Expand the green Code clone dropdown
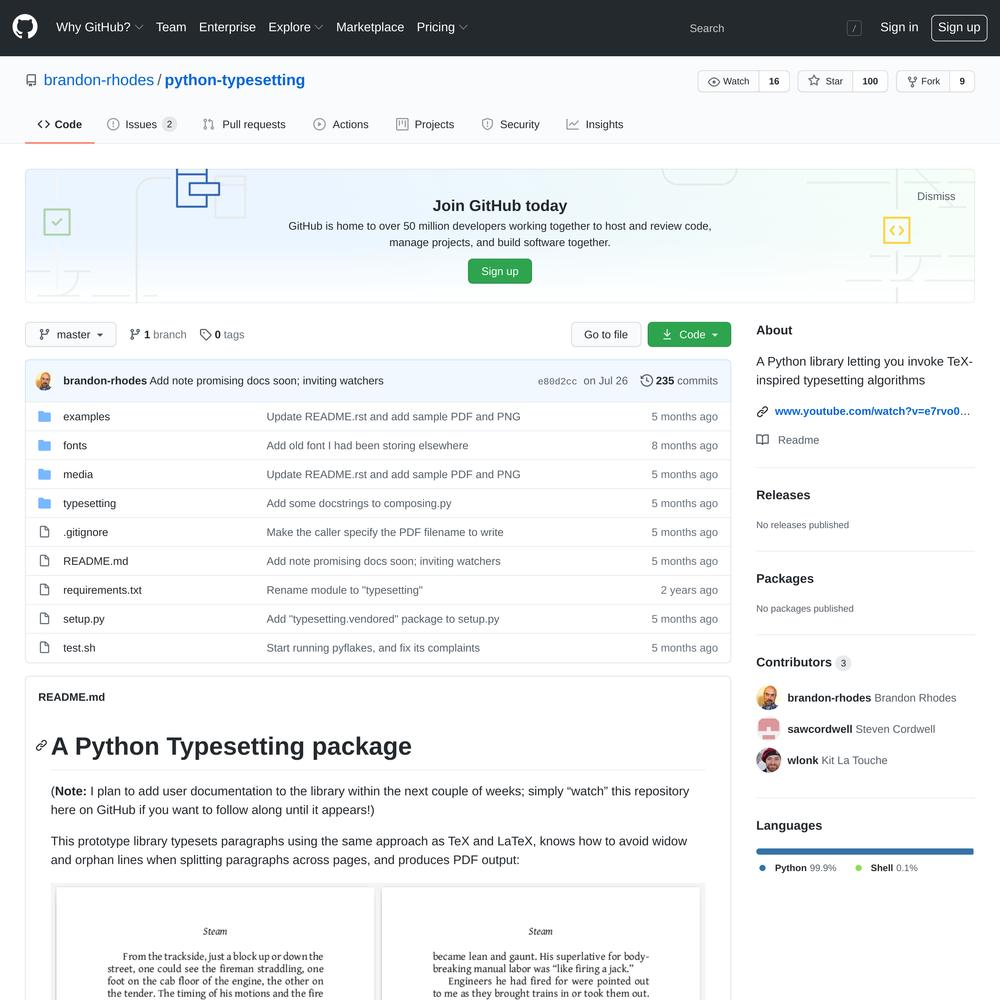 pos(689,335)
